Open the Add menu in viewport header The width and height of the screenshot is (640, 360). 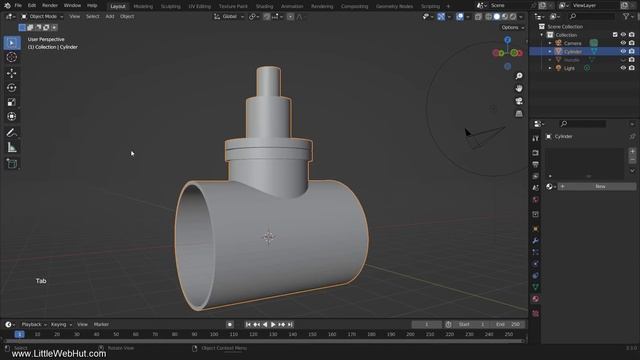tap(110, 17)
